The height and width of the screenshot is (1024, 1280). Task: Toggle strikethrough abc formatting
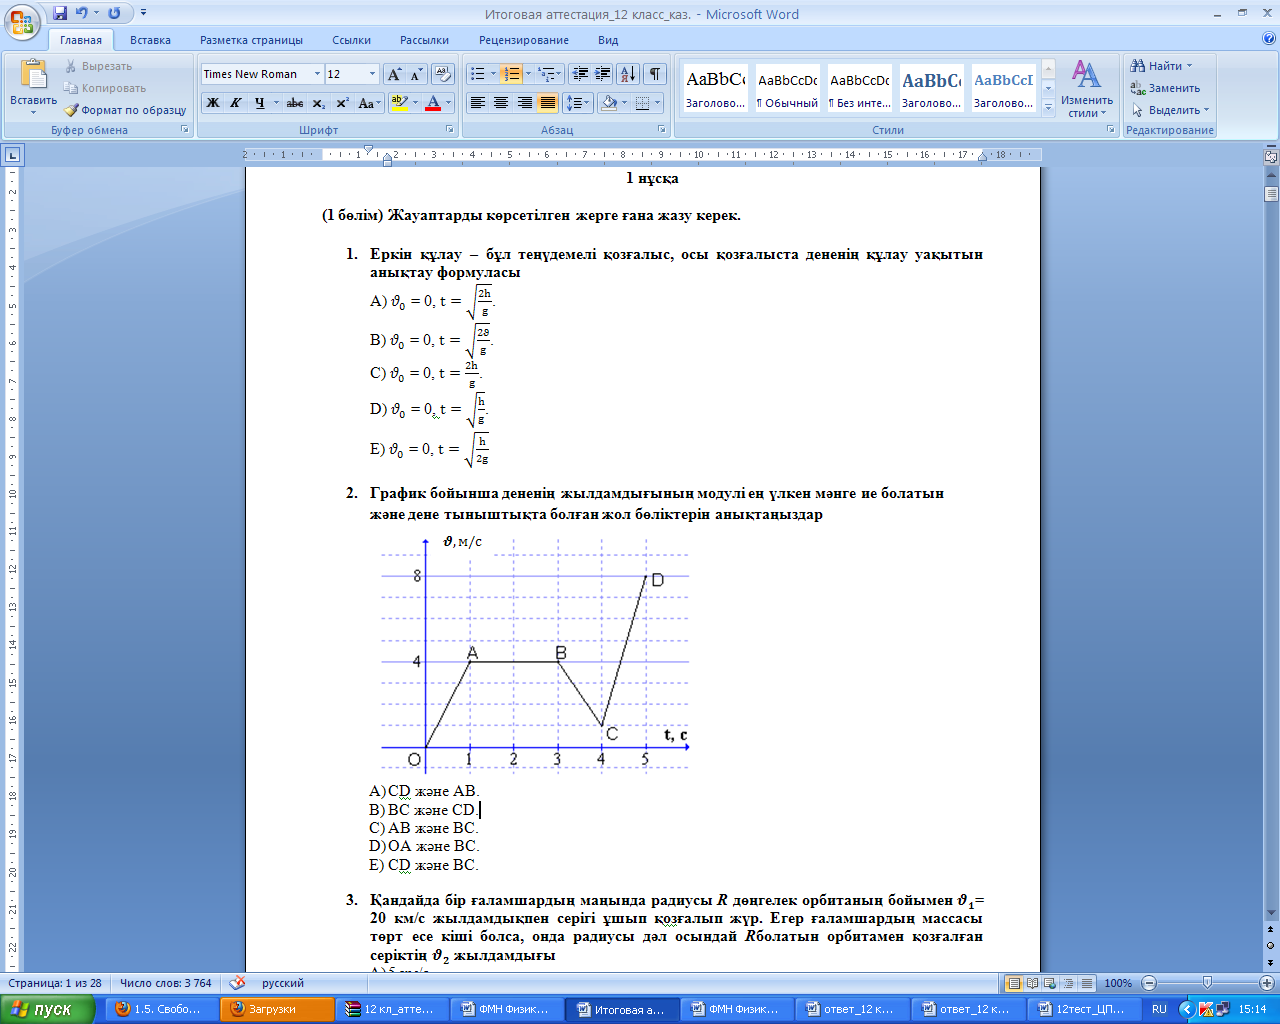[x=295, y=103]
